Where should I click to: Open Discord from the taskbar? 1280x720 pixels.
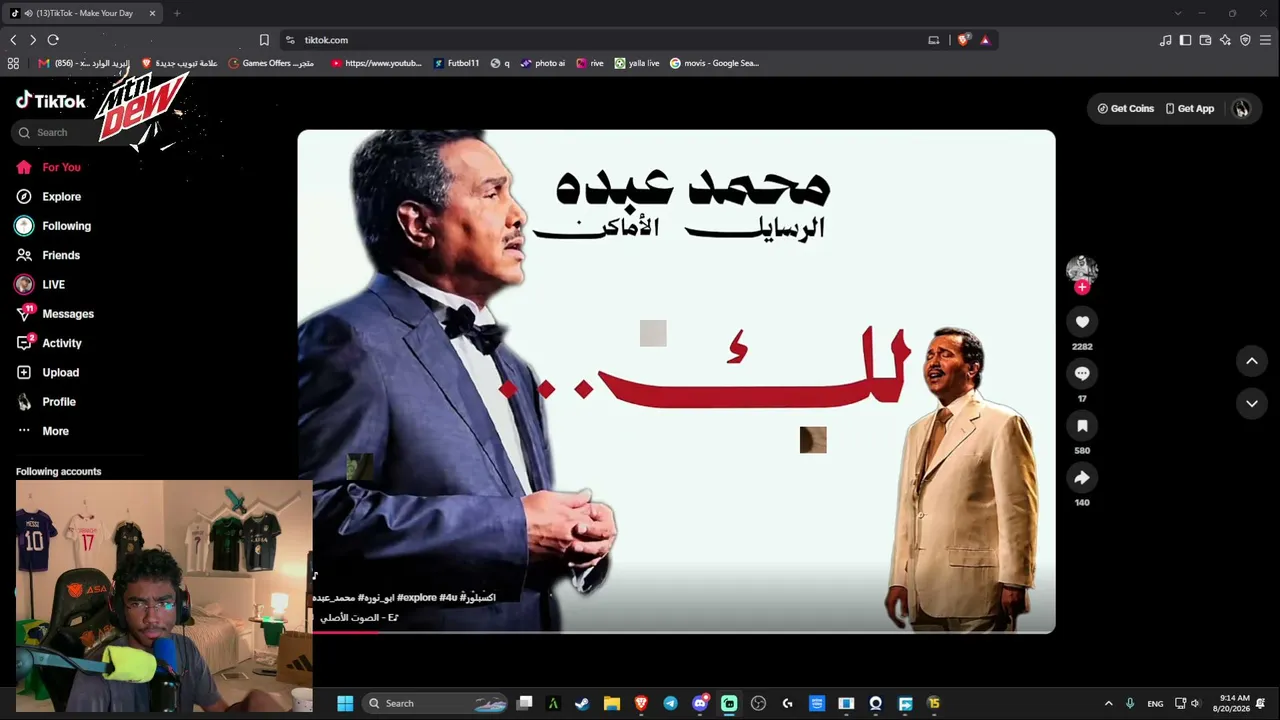[700, 703]
